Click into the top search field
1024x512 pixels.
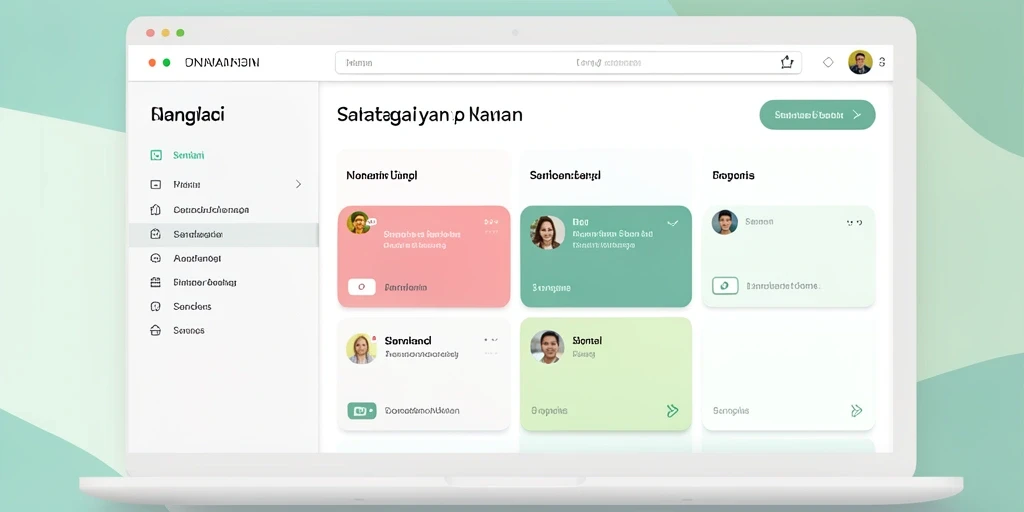pyautogui.click(x=568, y=63)
